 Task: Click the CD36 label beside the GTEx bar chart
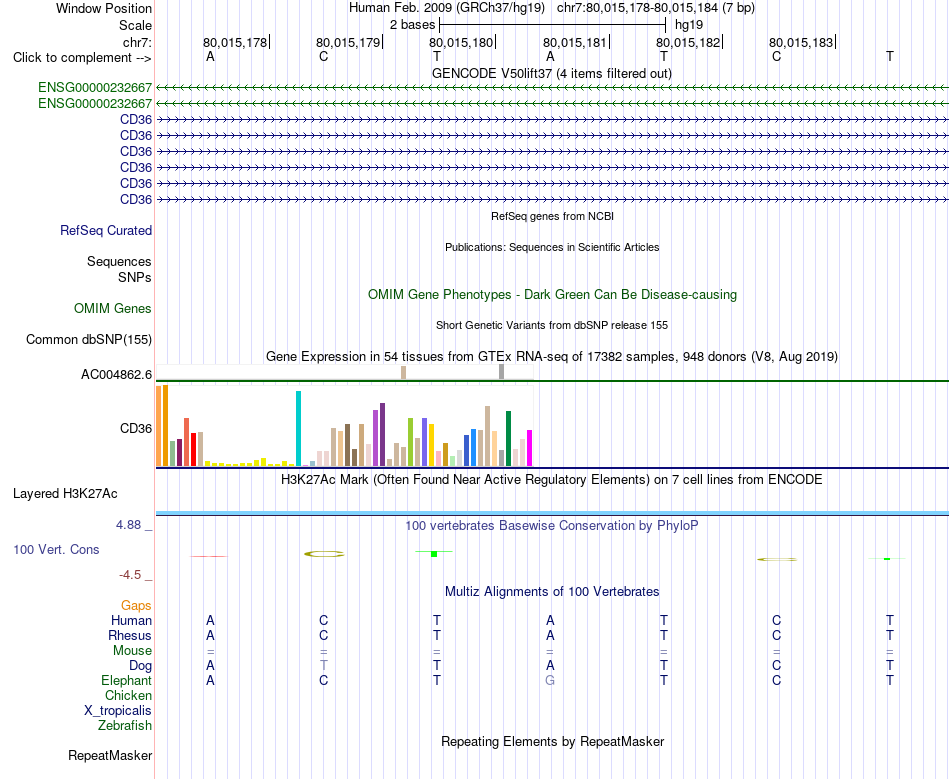(x=136, y=428)
